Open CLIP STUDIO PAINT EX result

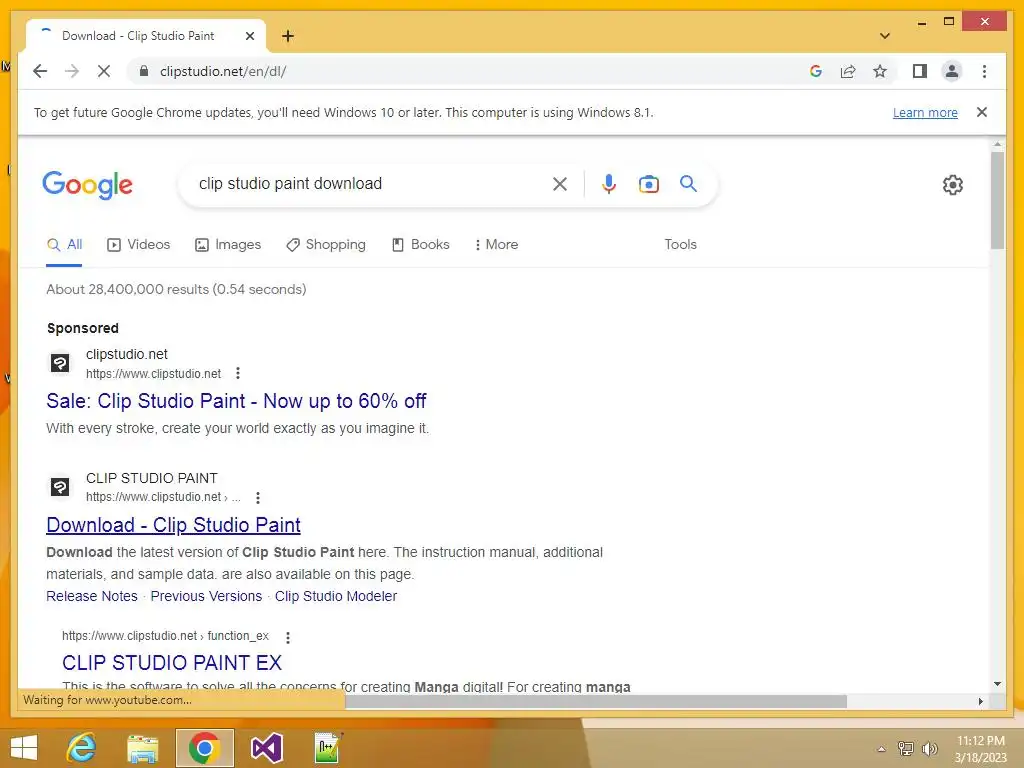coord(172,663)
